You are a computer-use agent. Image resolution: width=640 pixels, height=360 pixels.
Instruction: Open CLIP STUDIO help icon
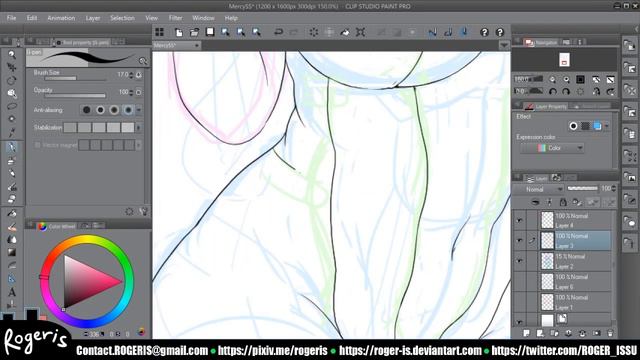tap(484, 32)
